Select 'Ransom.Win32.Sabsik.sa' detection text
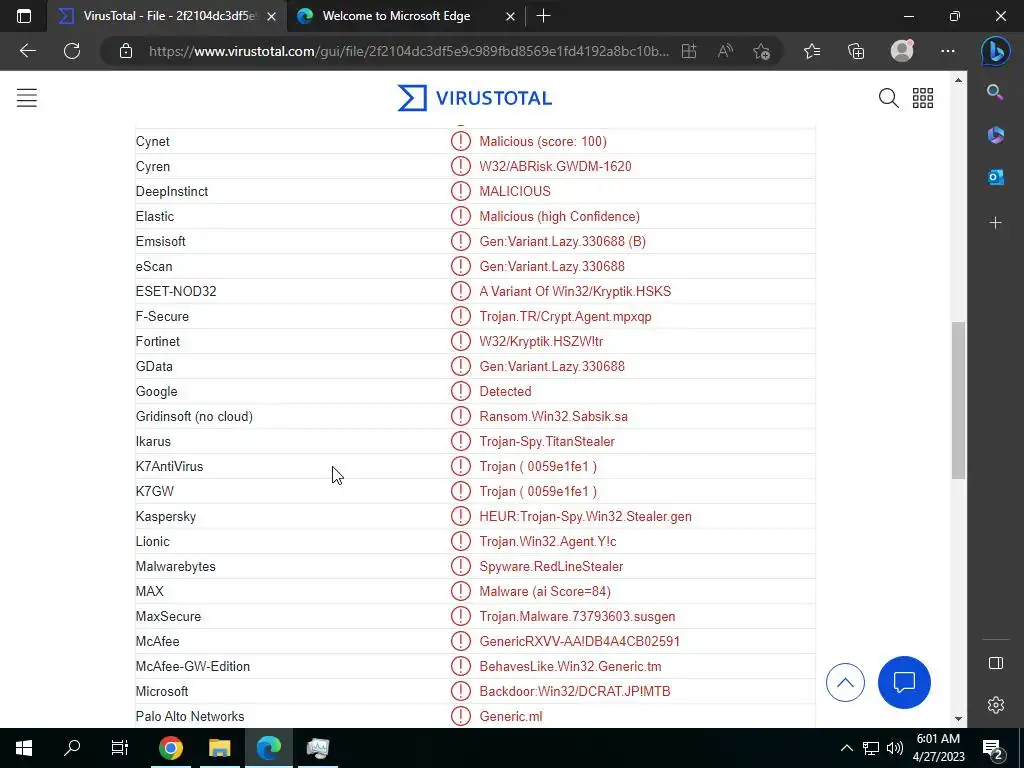 (553, 416)
